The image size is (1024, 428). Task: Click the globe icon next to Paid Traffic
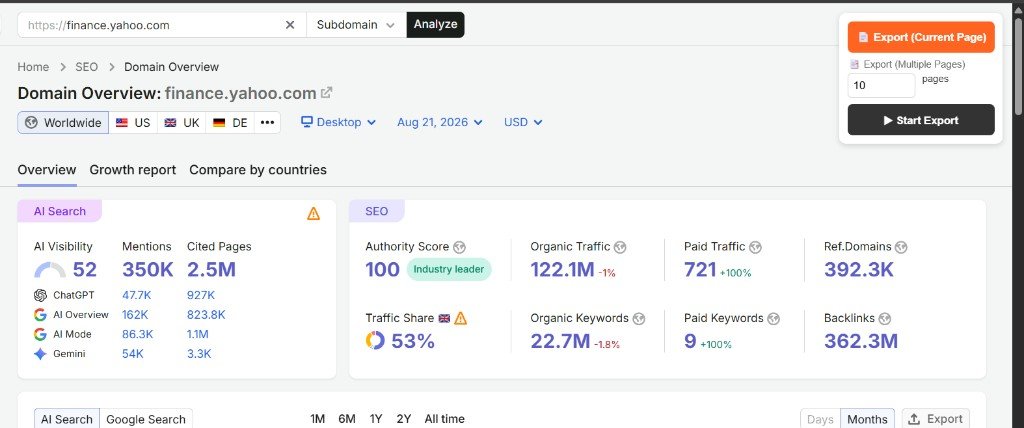pos(756,247)
